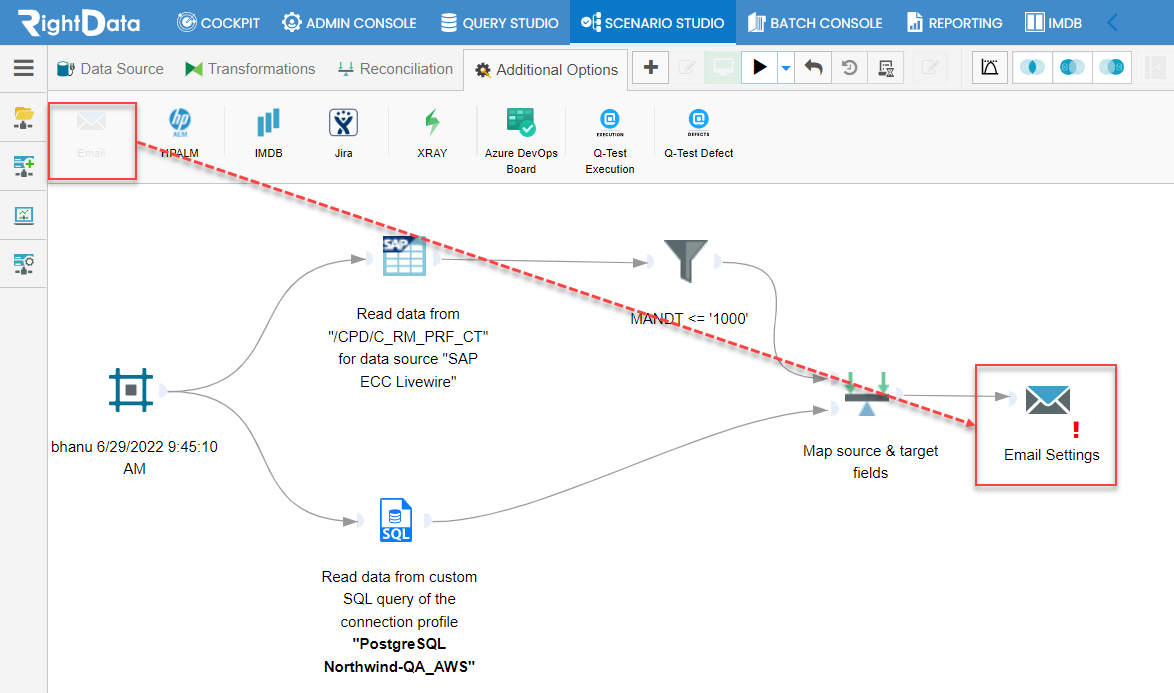This screenshot has height=693, width=1174.
Task: Click the undo arrow toolbar button
Action: click(x=813, y=67)
